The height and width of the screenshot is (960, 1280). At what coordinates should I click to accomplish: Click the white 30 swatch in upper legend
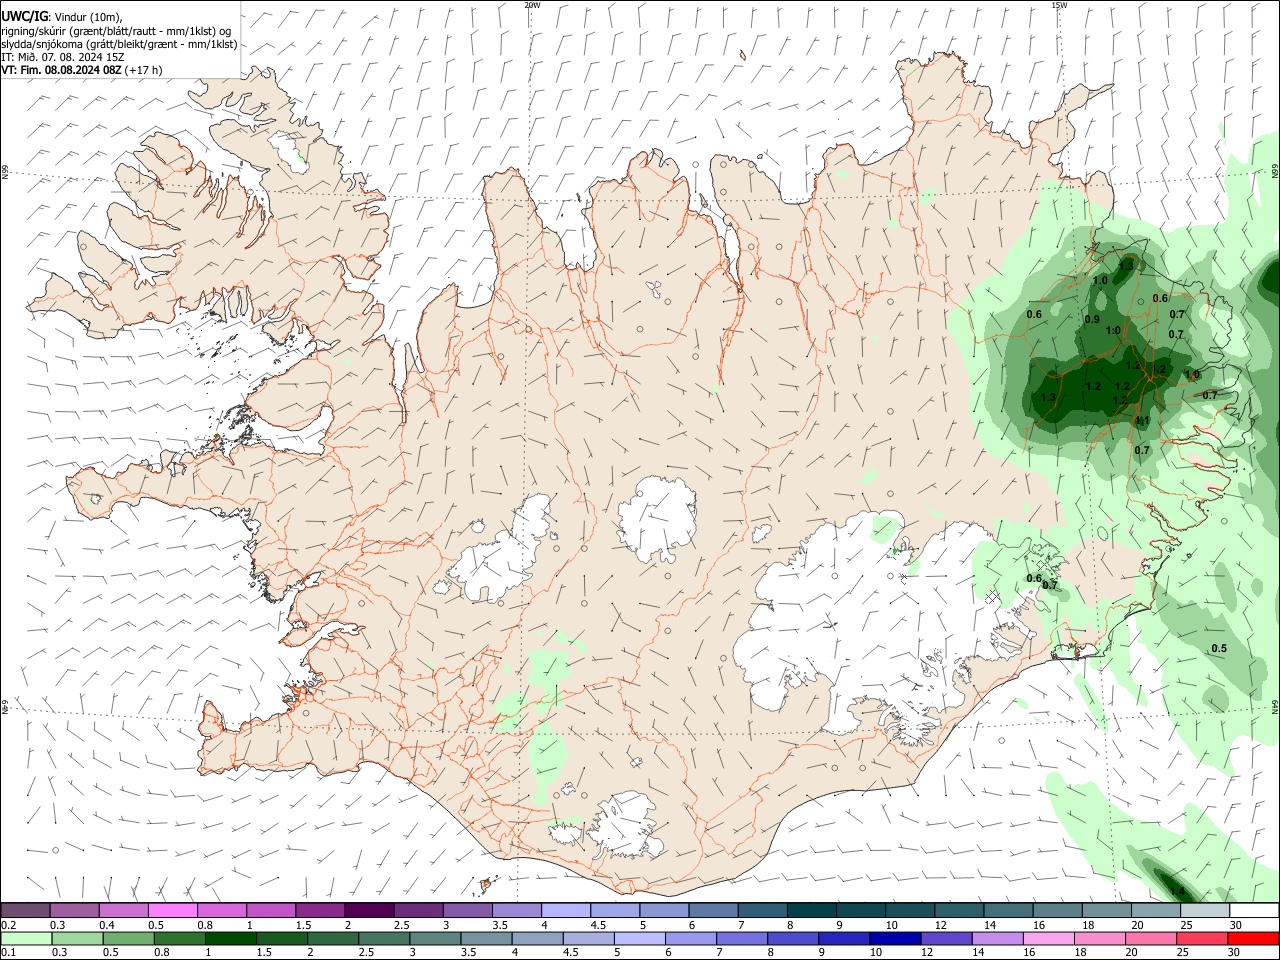[1254, 910]
